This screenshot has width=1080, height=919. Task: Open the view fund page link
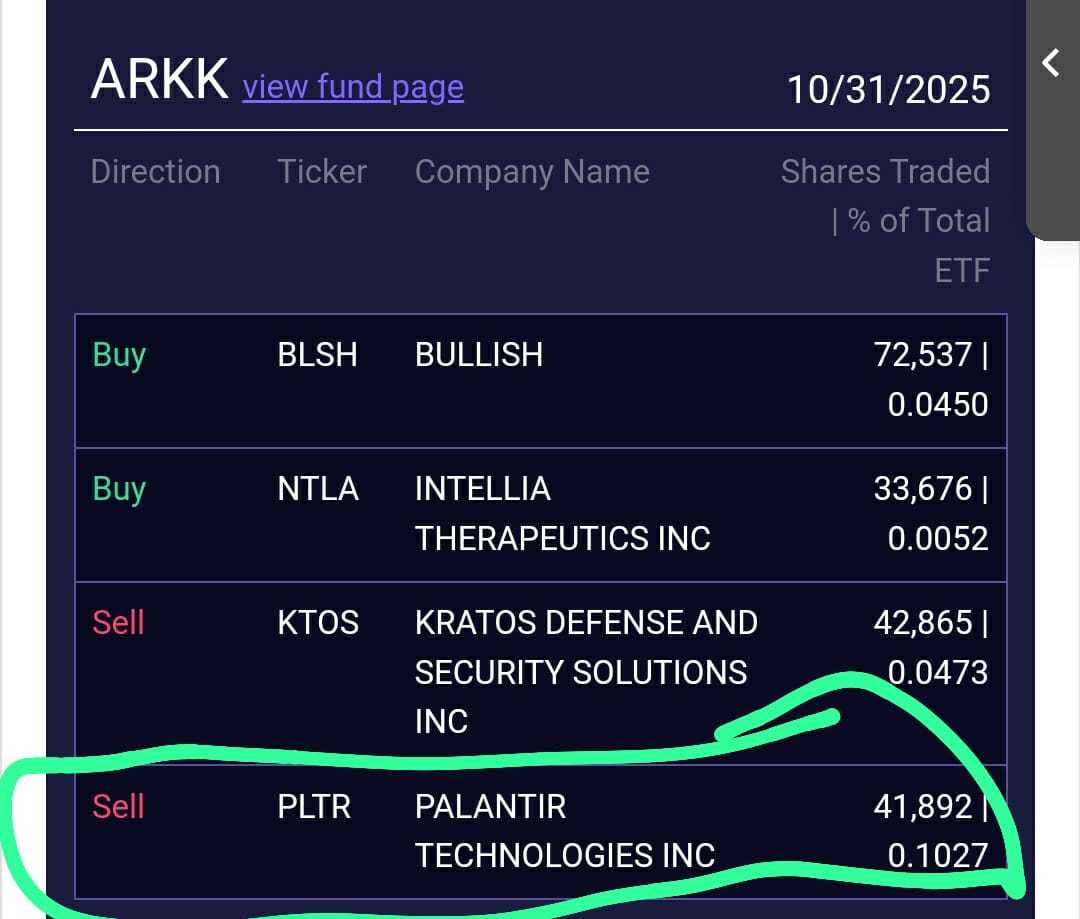[353, 87]
